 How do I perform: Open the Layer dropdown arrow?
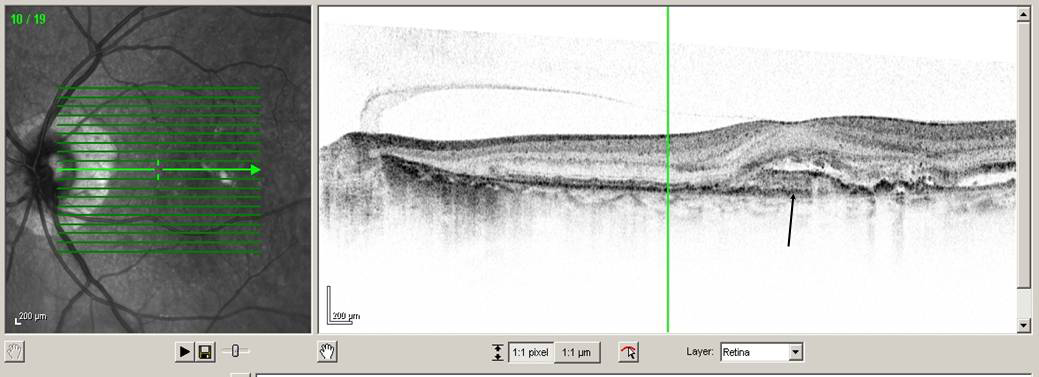[796, 352]
